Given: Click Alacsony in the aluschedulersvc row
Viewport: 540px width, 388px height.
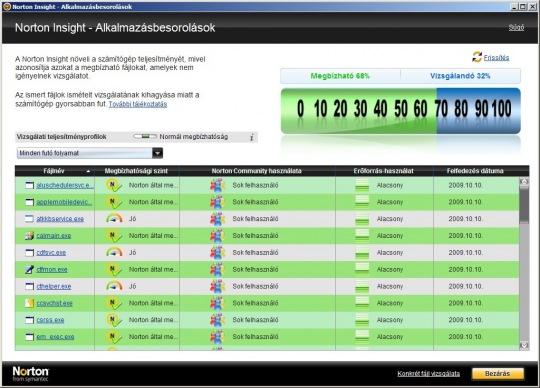Looking at the screenshot, I should click(x=390, y=185).
